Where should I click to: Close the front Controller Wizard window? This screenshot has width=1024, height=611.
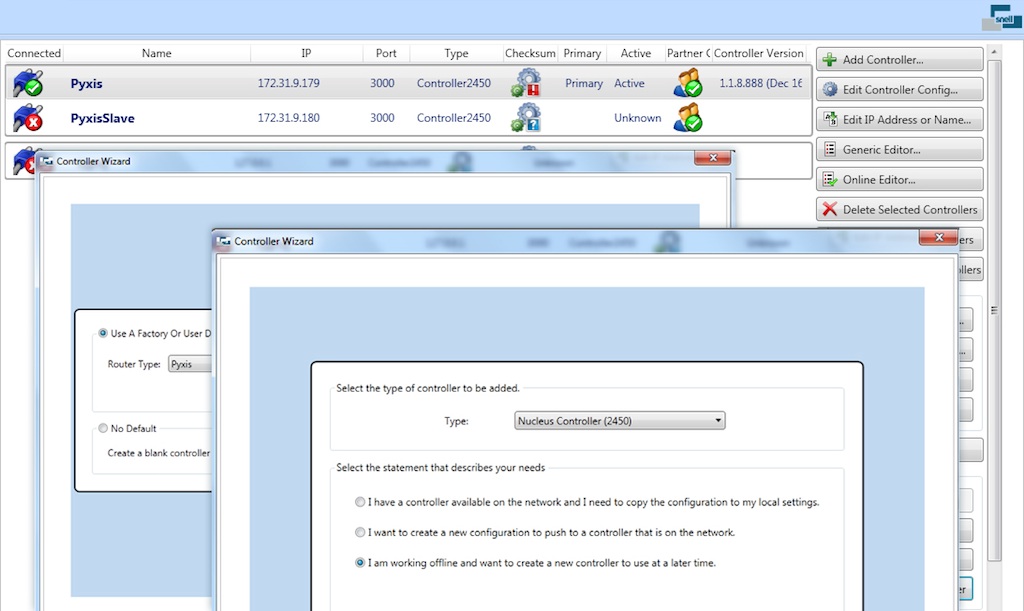(x=938, y=238)
